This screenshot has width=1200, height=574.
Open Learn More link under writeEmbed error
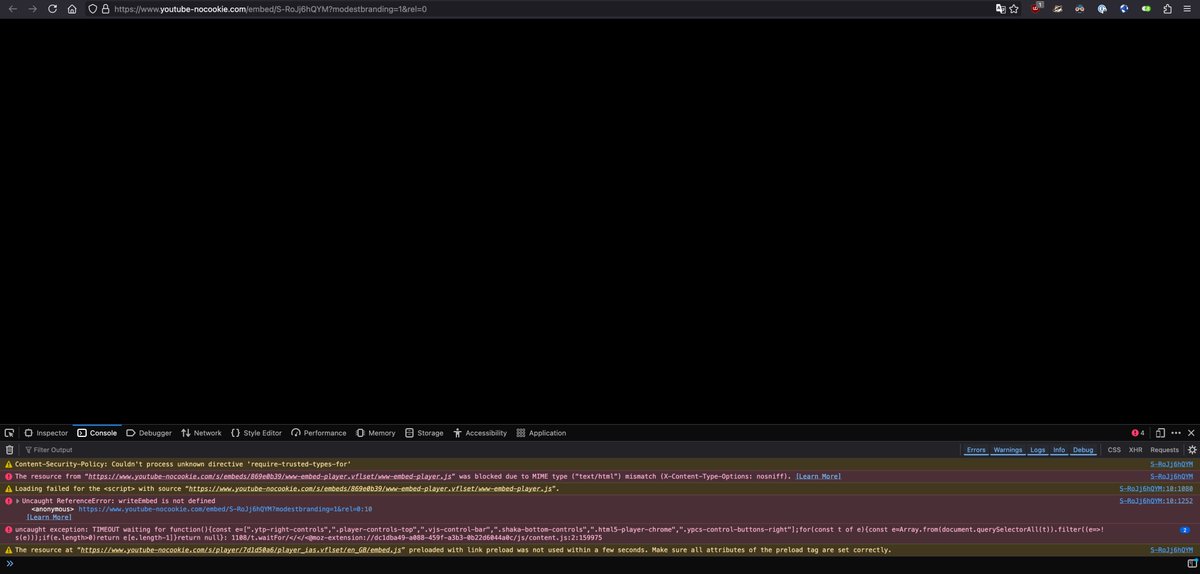point(49,516)
